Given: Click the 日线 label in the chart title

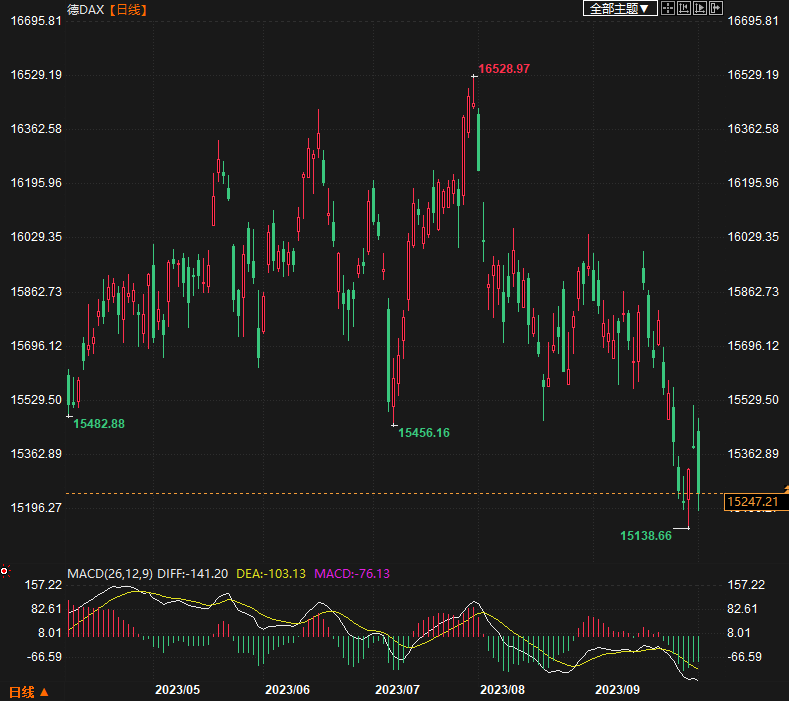Looking at the screenshot, I should coord(127,9).
